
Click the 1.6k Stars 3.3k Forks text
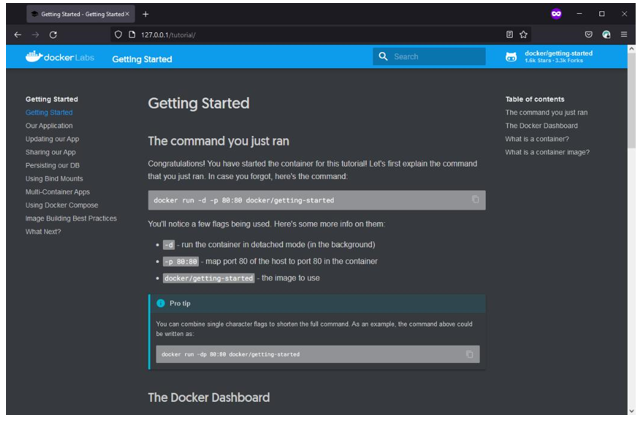[x=553, y=61]
